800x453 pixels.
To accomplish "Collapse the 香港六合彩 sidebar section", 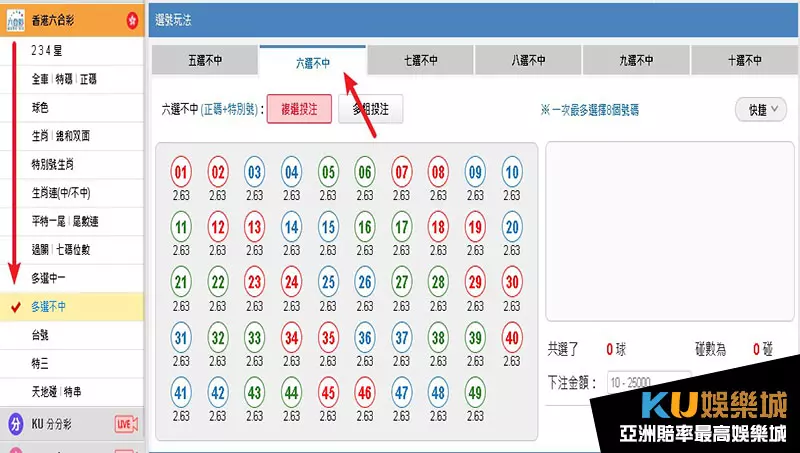I will tap(70, 19).
